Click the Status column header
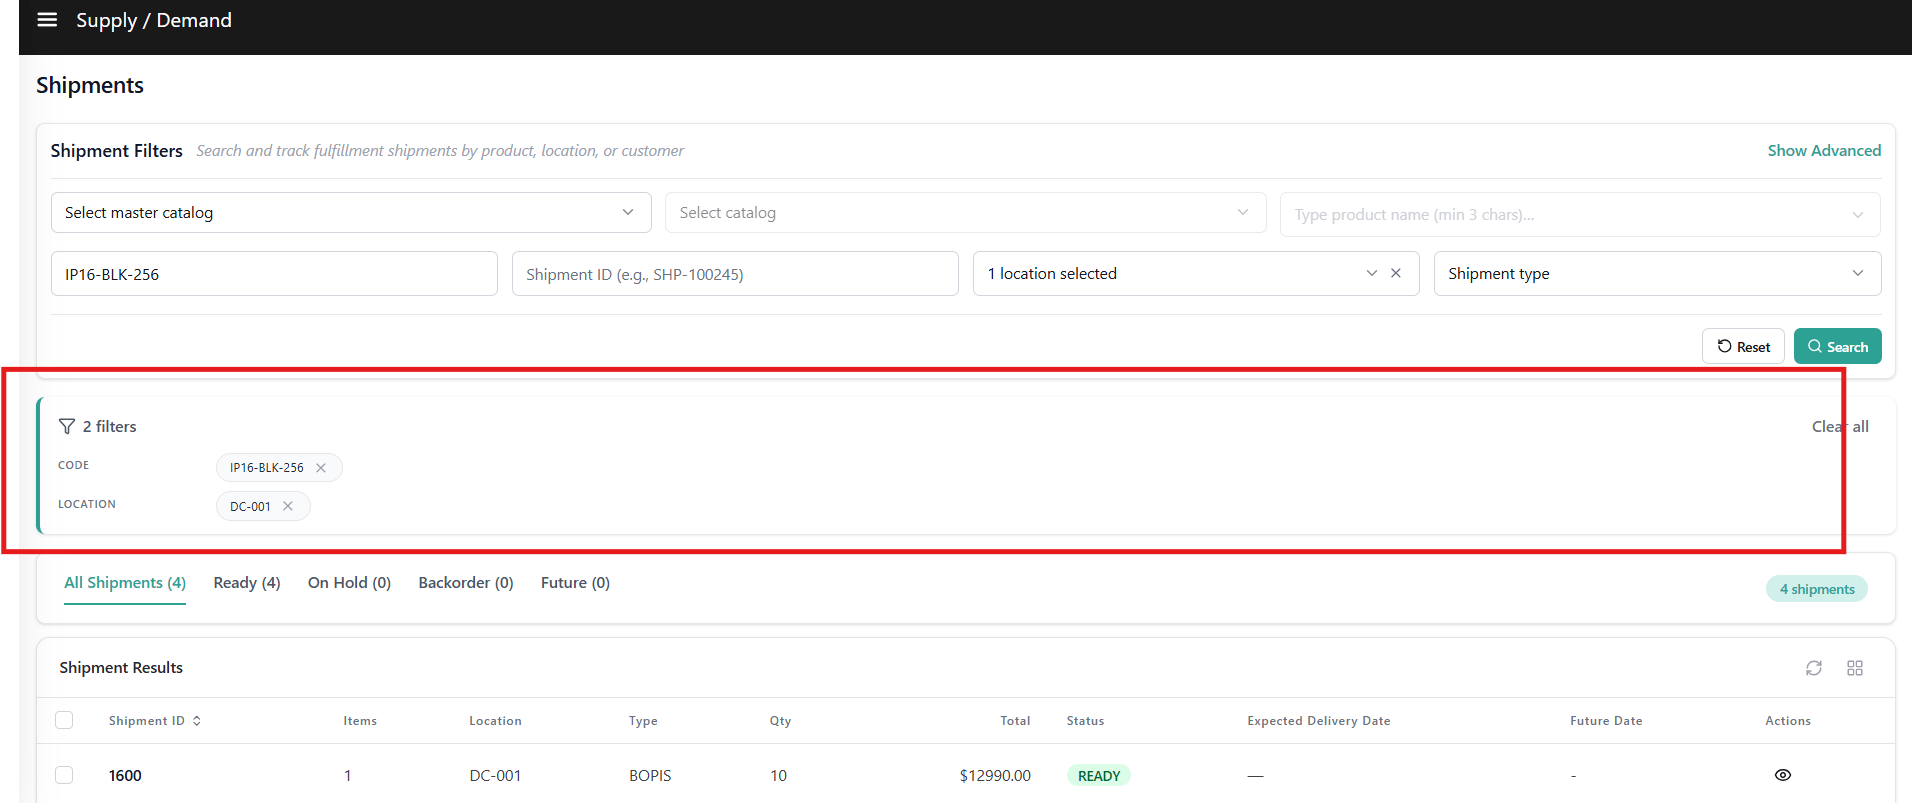Viewport: 1912px width, 803px height. click(x=1085, y=721)
